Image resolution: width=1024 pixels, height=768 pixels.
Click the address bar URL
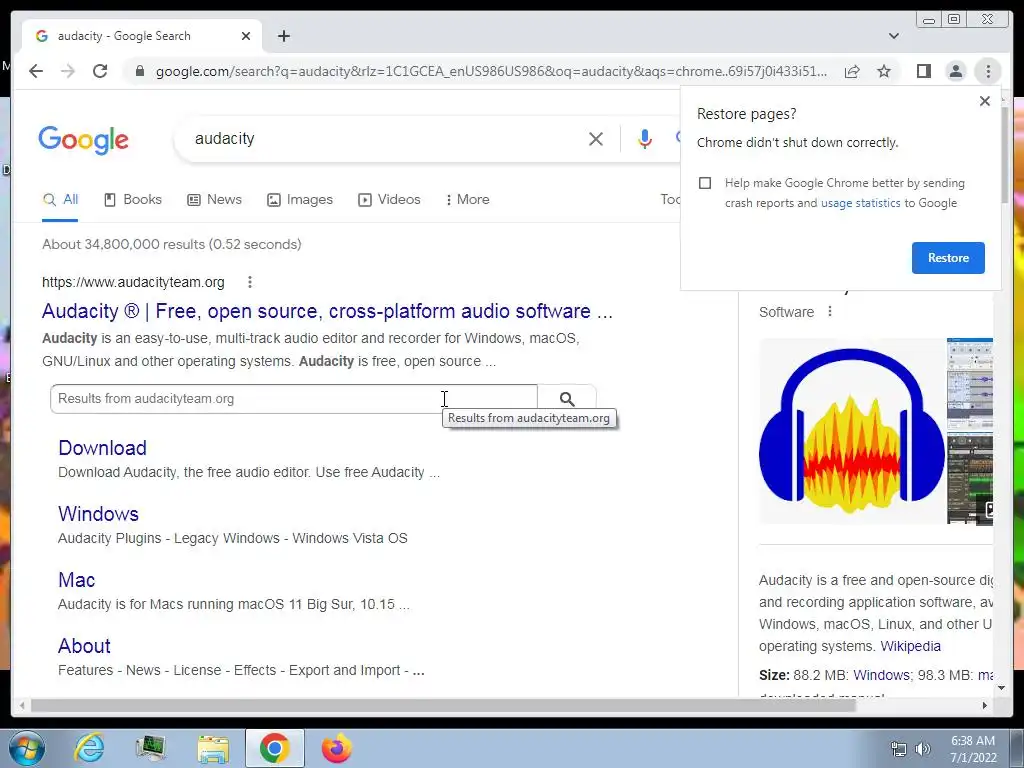(491, 71)
